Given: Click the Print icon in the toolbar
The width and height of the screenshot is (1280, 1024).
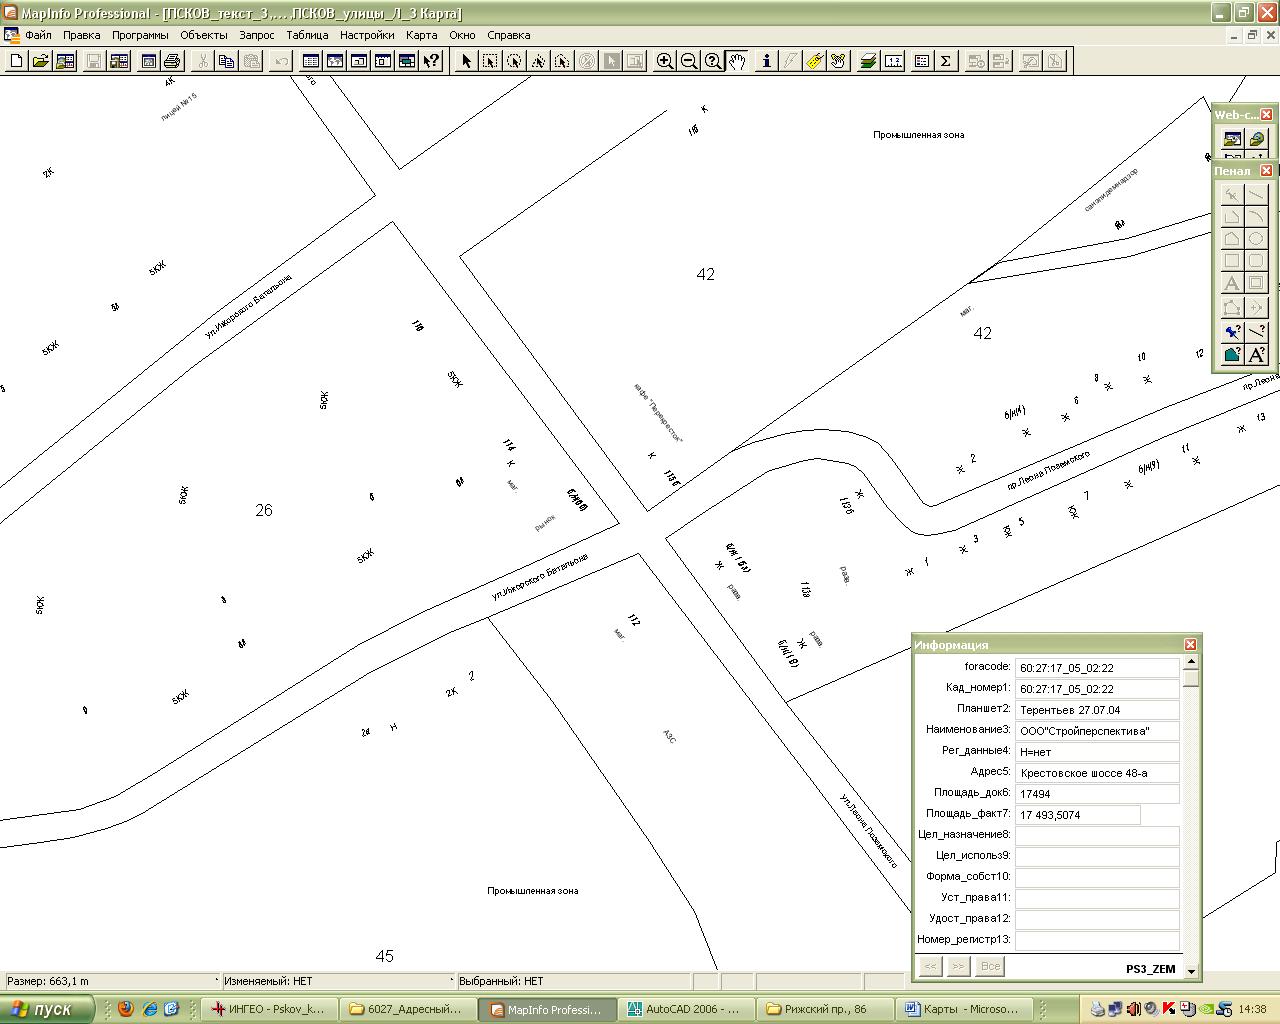Looking at the screenshot, I should tap(172, 61).
